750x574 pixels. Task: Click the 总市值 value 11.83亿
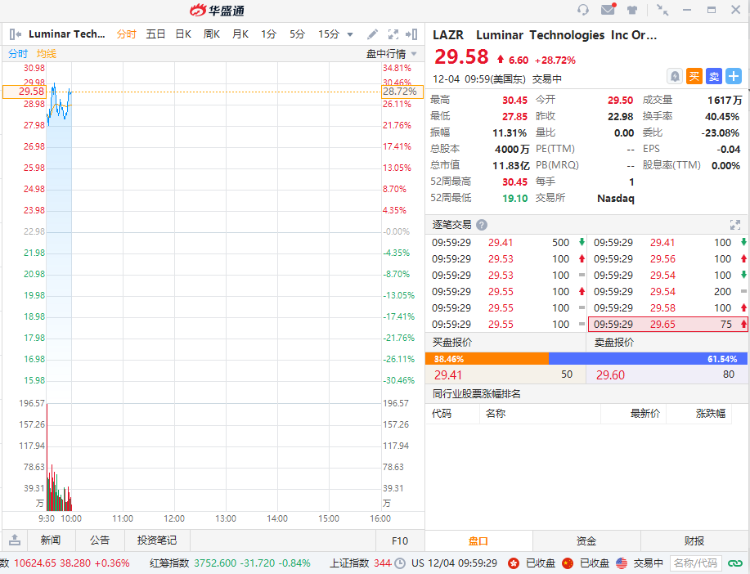[x=511, y=166]
